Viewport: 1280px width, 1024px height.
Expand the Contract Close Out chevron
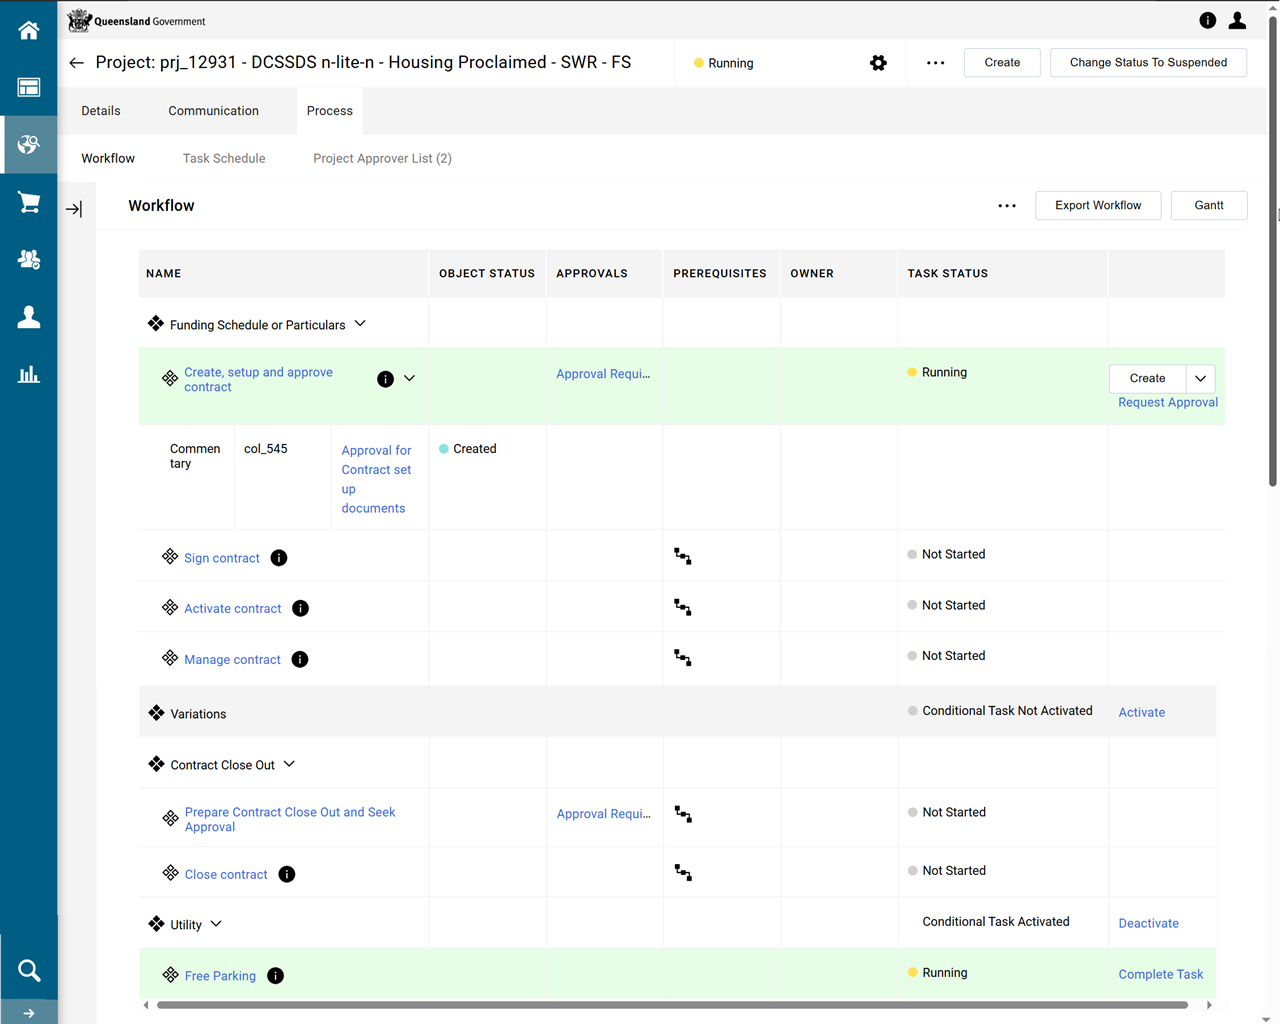(289, 764)
